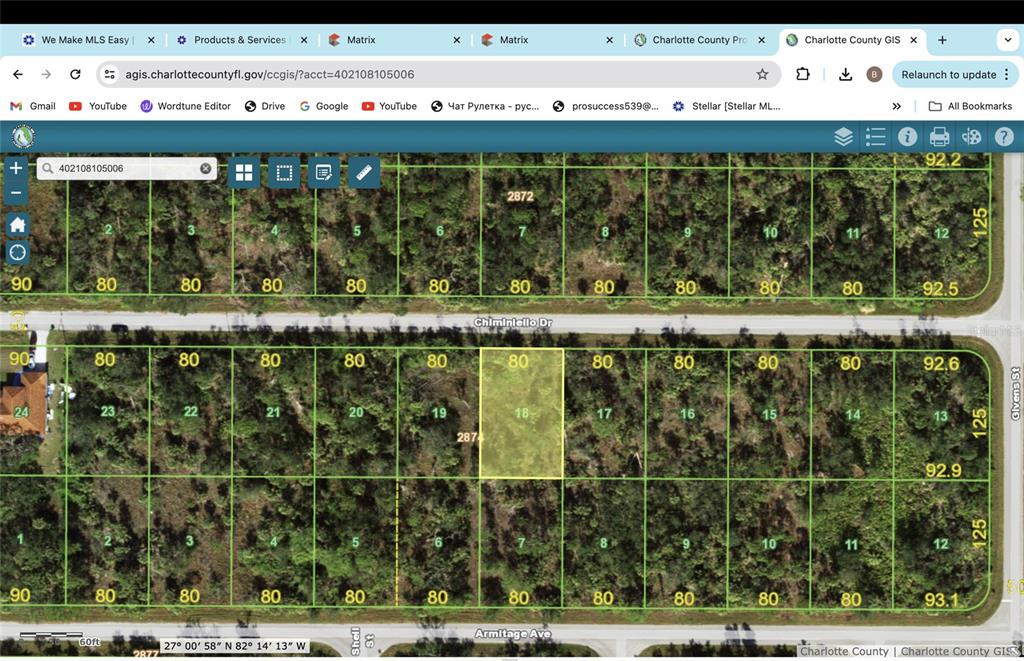Image resolution: width=1024 pixels, height=661 pixels.
Task: Return map to default home extent
Action: point(17,225)
